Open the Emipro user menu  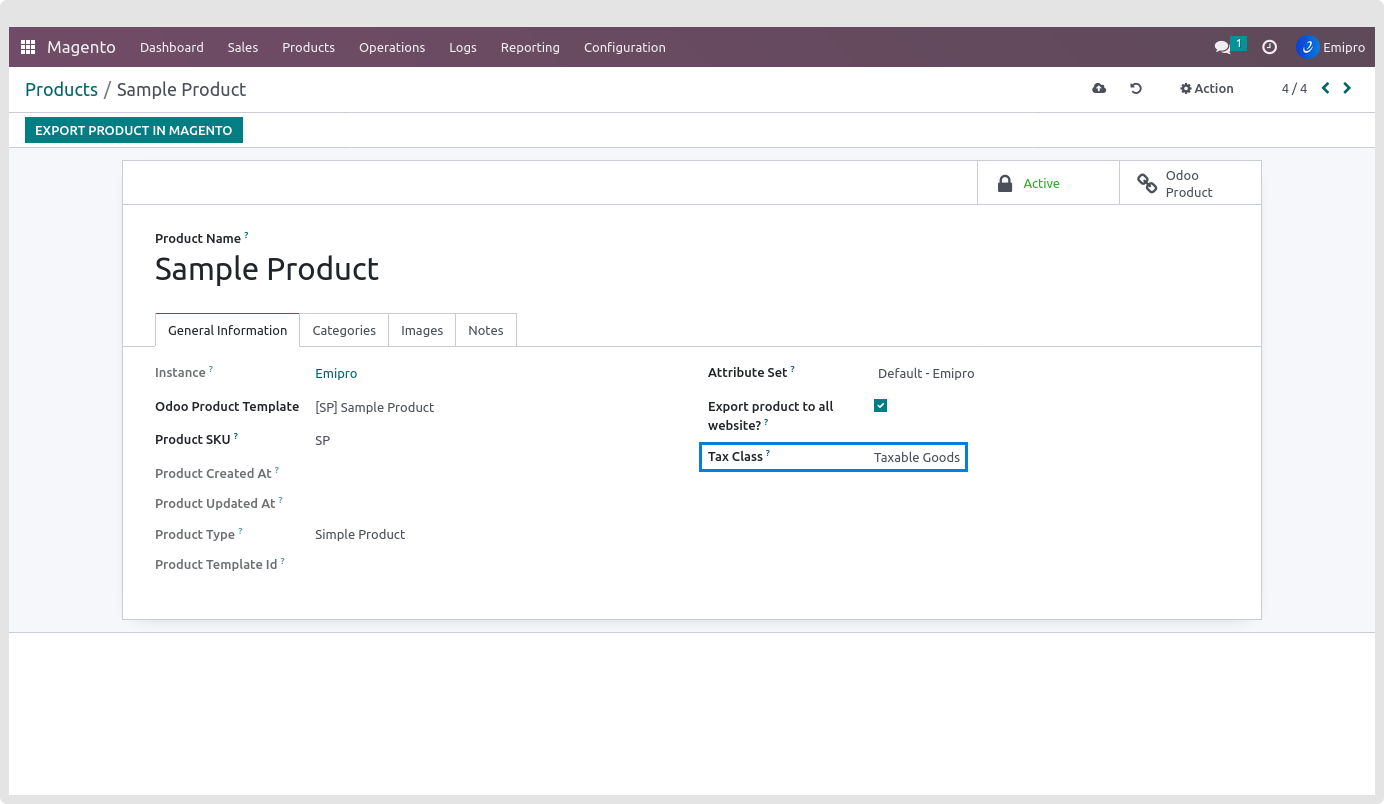pyautogui.click(x=1331, y=47)
